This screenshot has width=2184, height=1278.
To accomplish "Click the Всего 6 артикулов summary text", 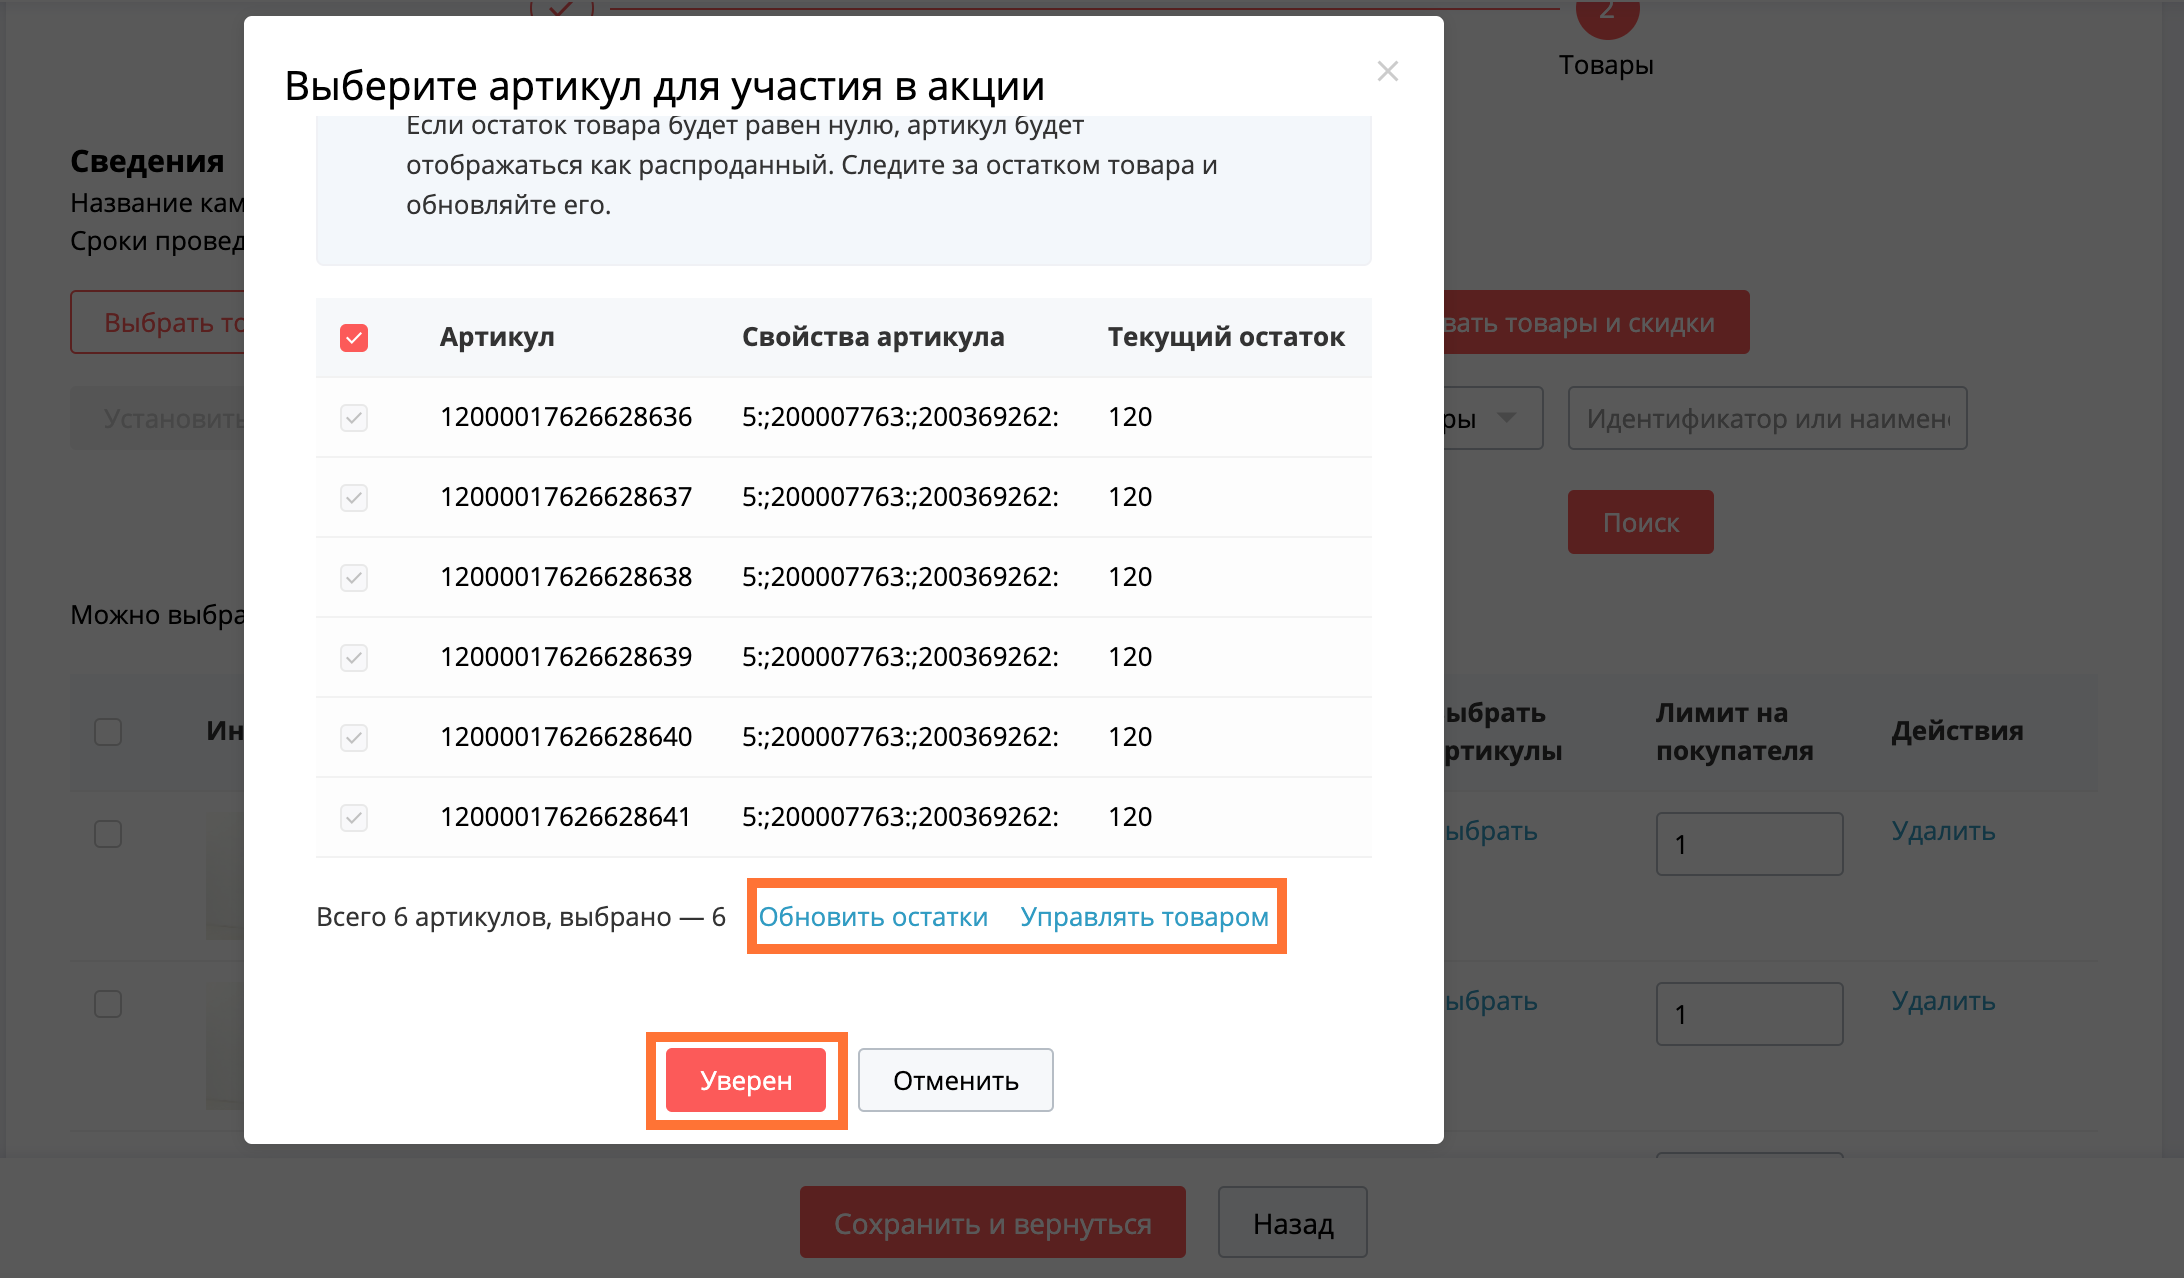I will pos(521,917).
